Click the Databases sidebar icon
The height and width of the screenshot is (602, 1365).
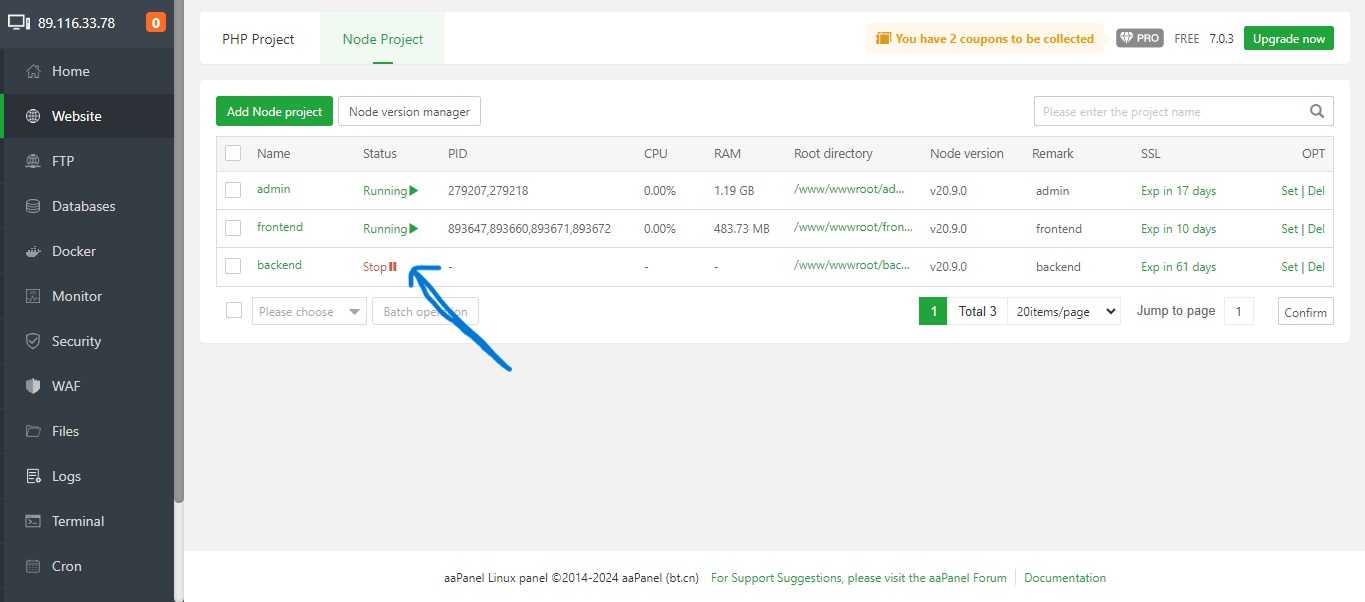(34, 206)
